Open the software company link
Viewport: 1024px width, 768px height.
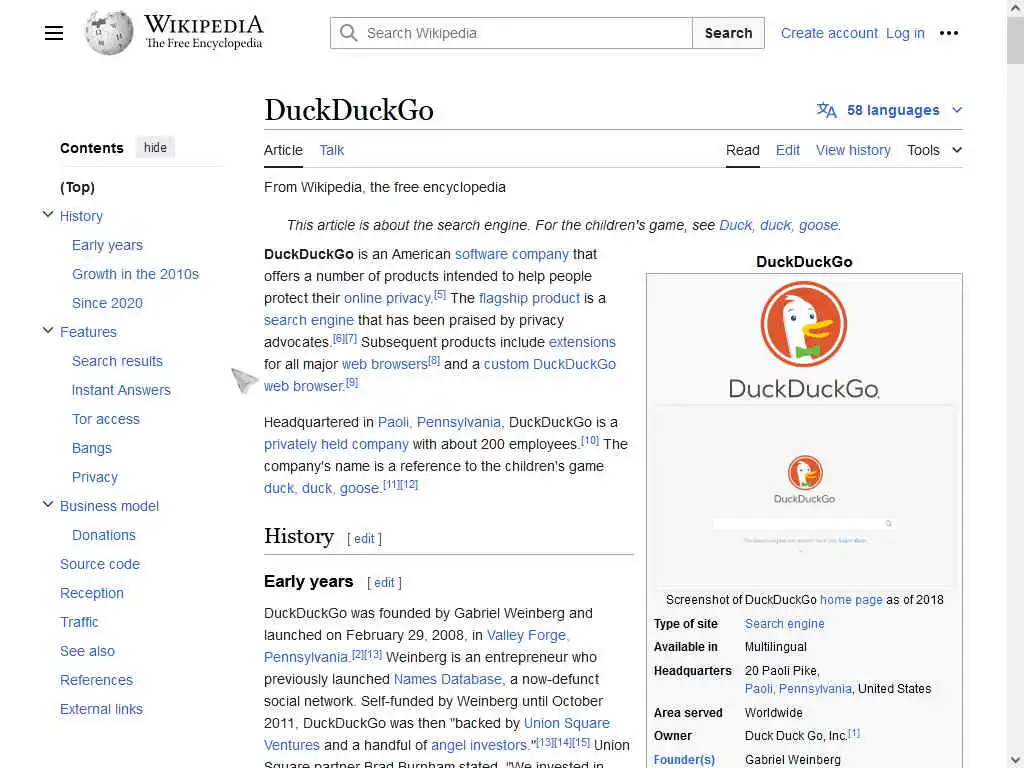[511, 254]
